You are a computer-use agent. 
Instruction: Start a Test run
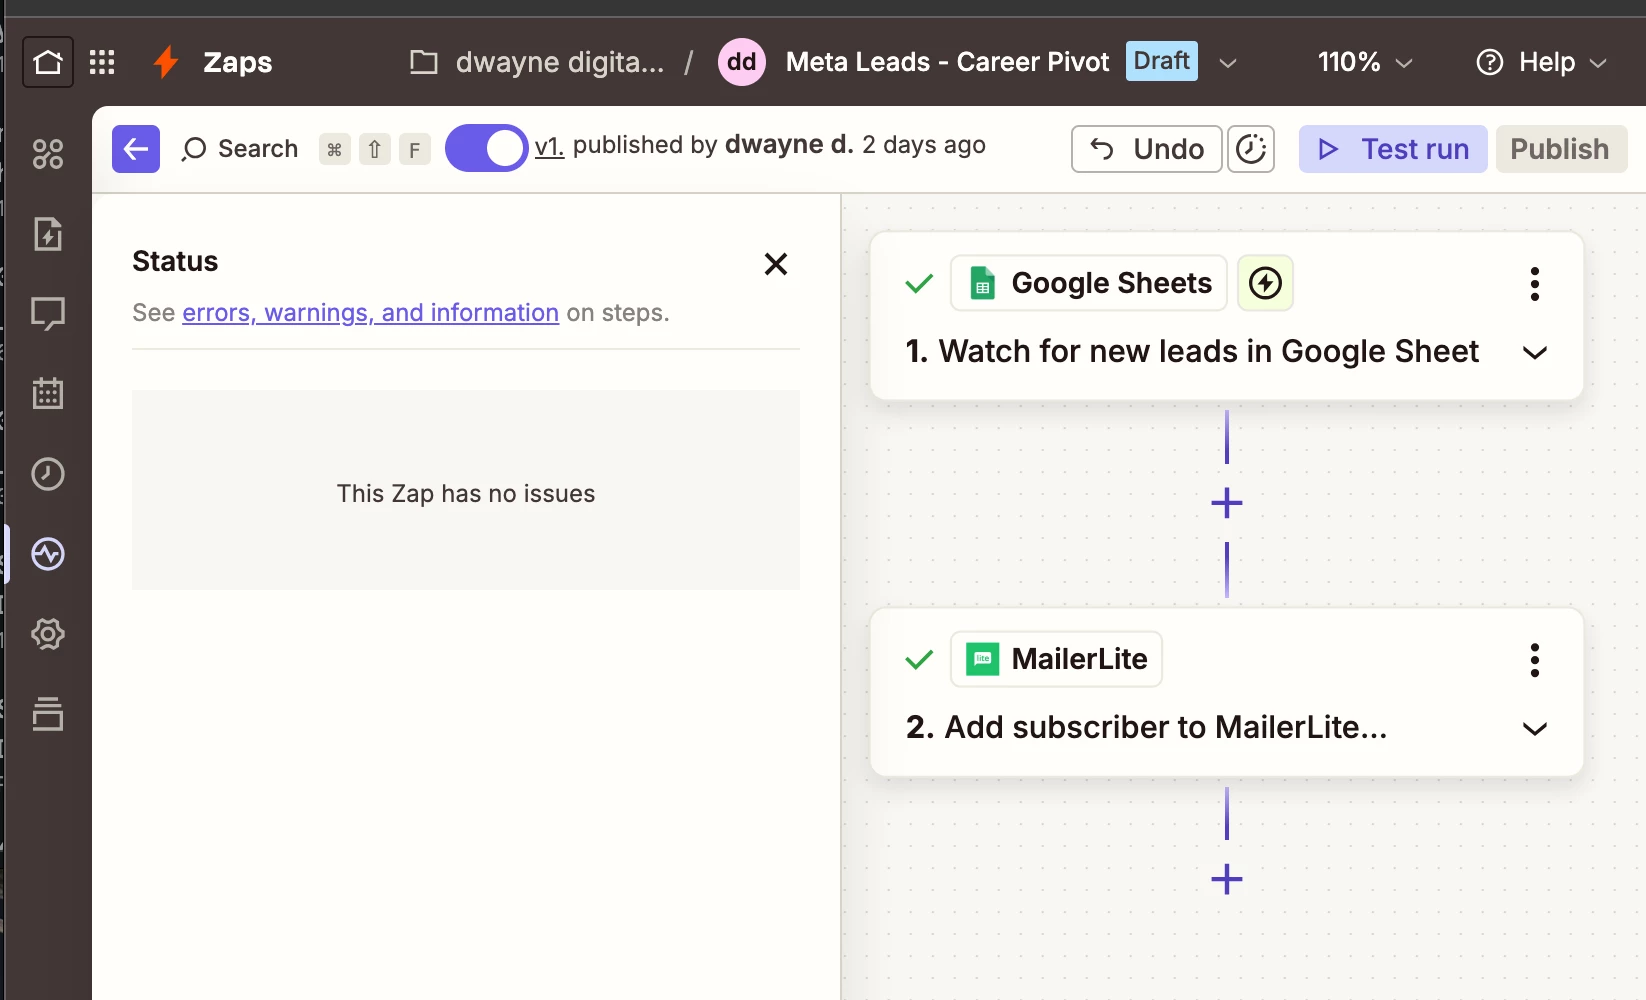1393,149
